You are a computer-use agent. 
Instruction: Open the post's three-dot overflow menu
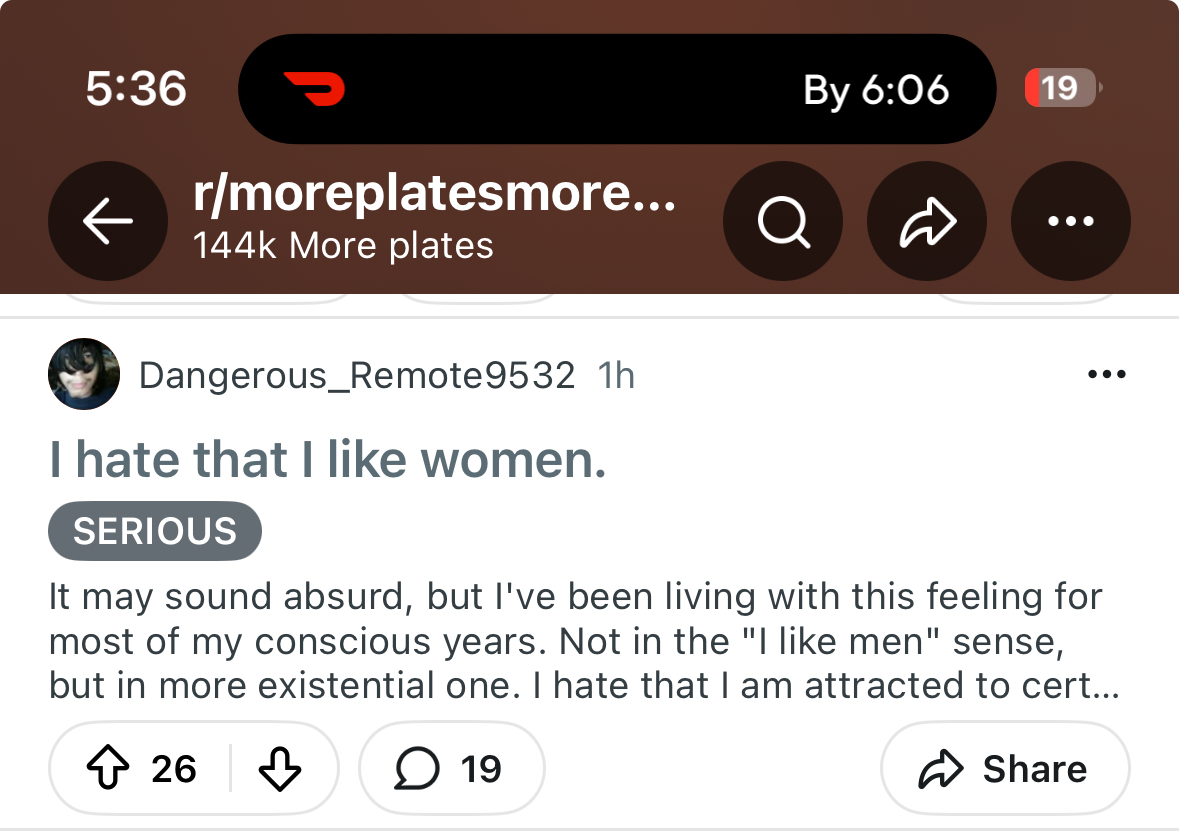[1106, 376]
